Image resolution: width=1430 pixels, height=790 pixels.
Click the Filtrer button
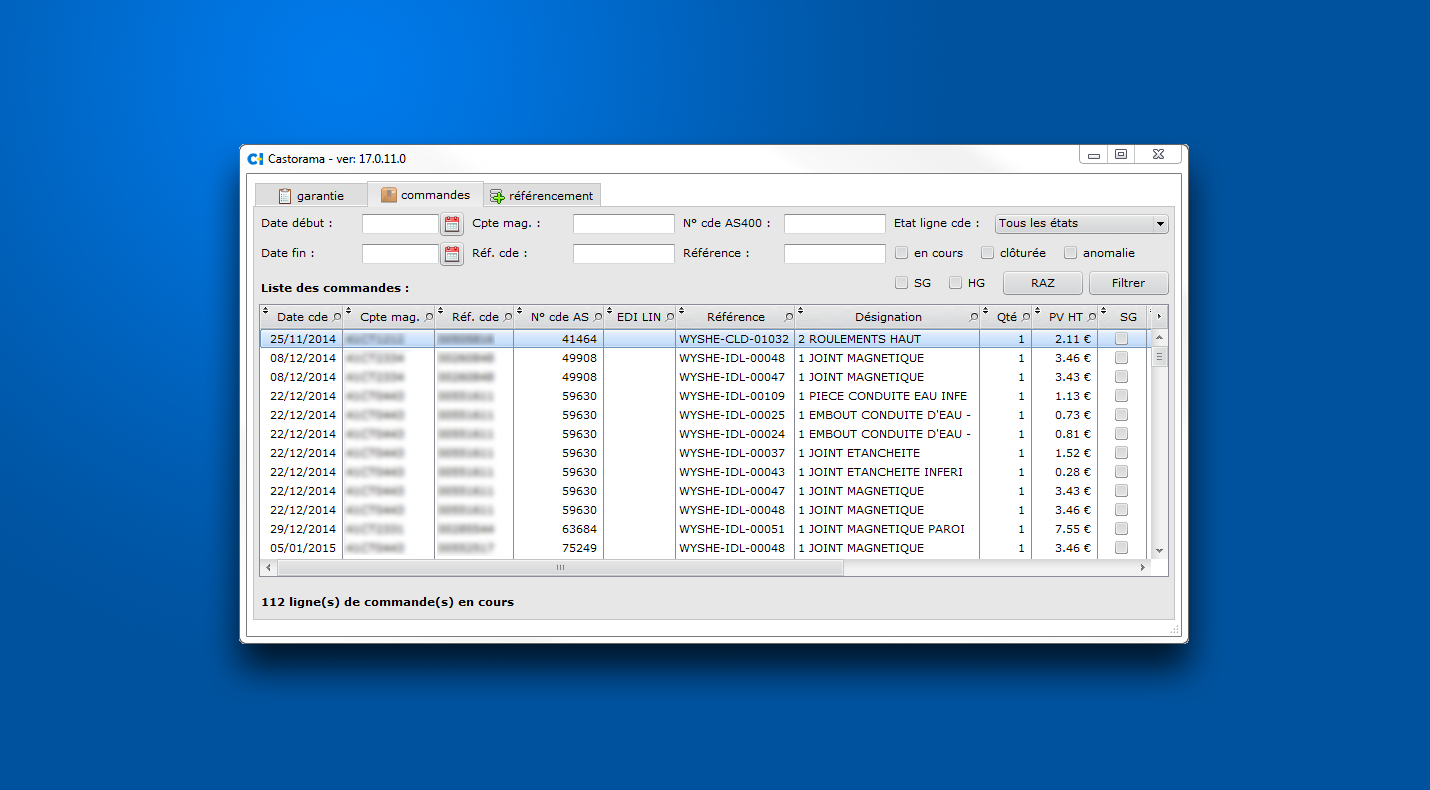coord(1128,283)
